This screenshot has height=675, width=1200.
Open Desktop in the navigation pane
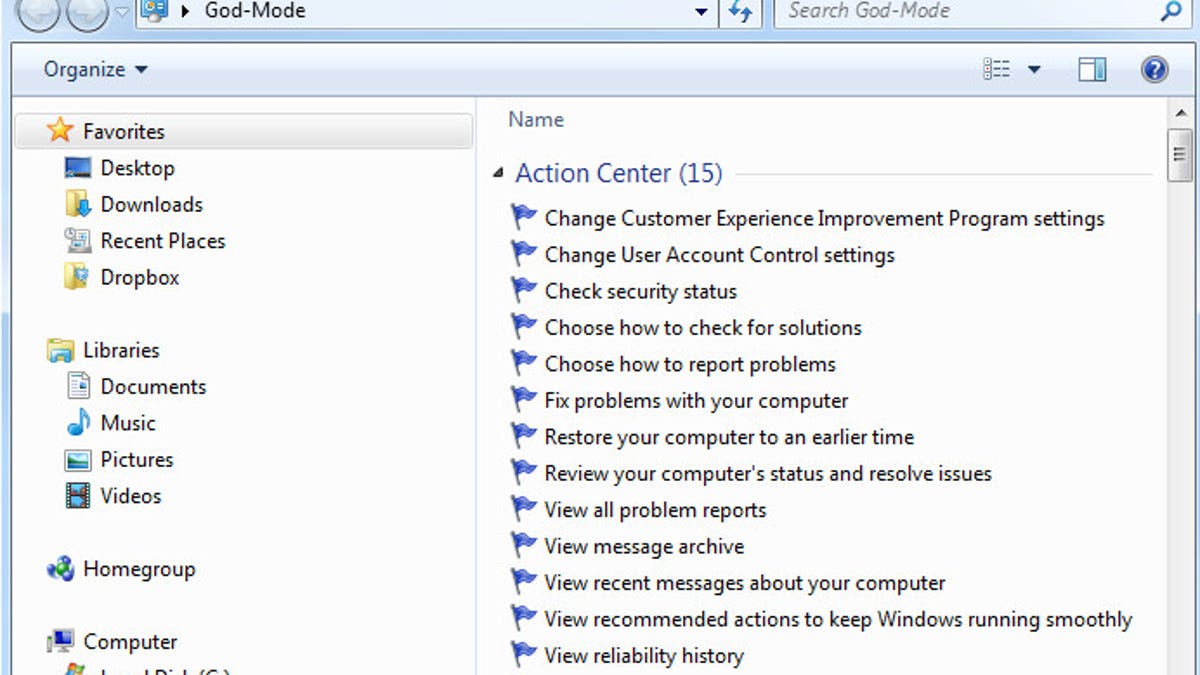pos(138,168)
